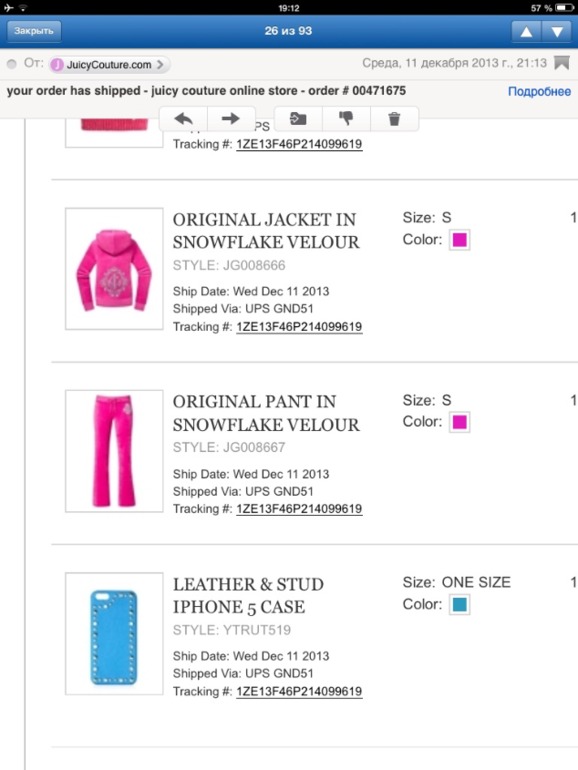Click the Закрыть button

coord(33,31)
